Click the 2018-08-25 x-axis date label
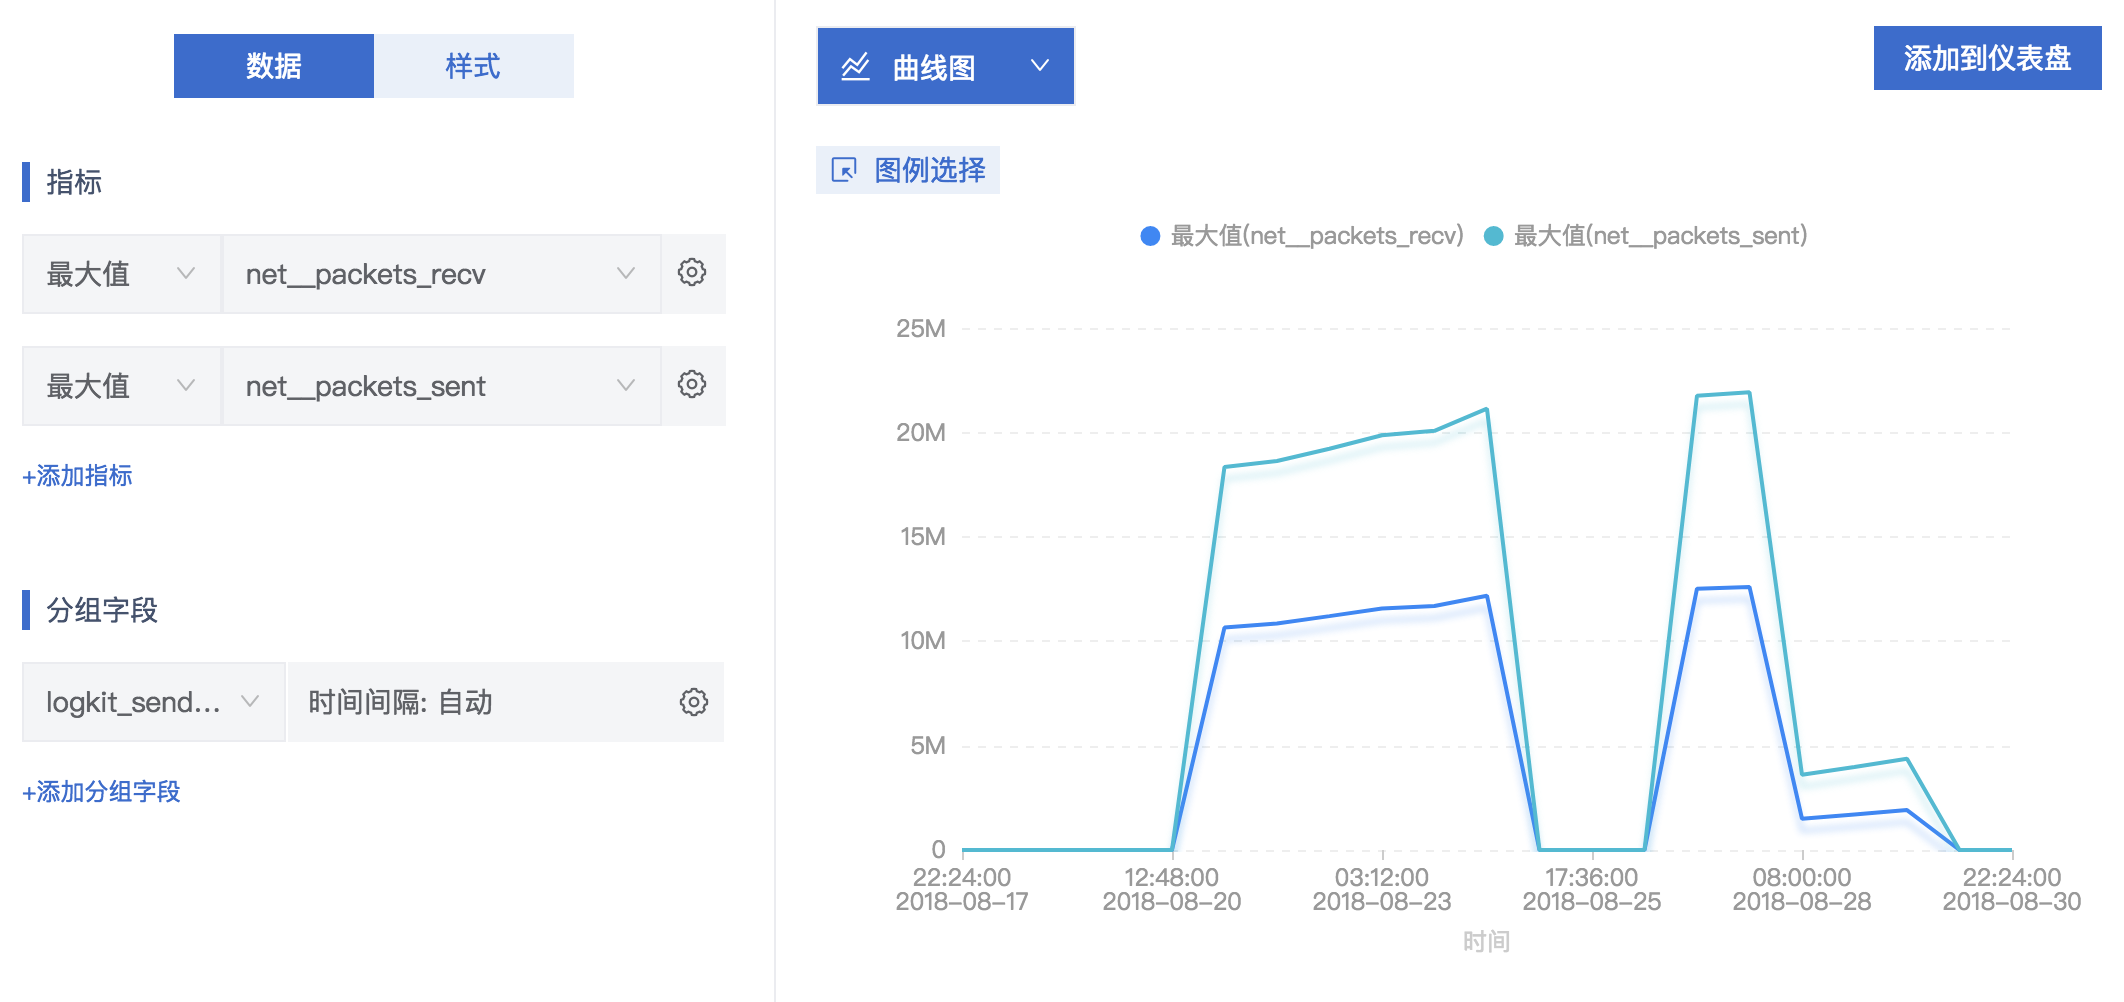 tap(1592, 902)
